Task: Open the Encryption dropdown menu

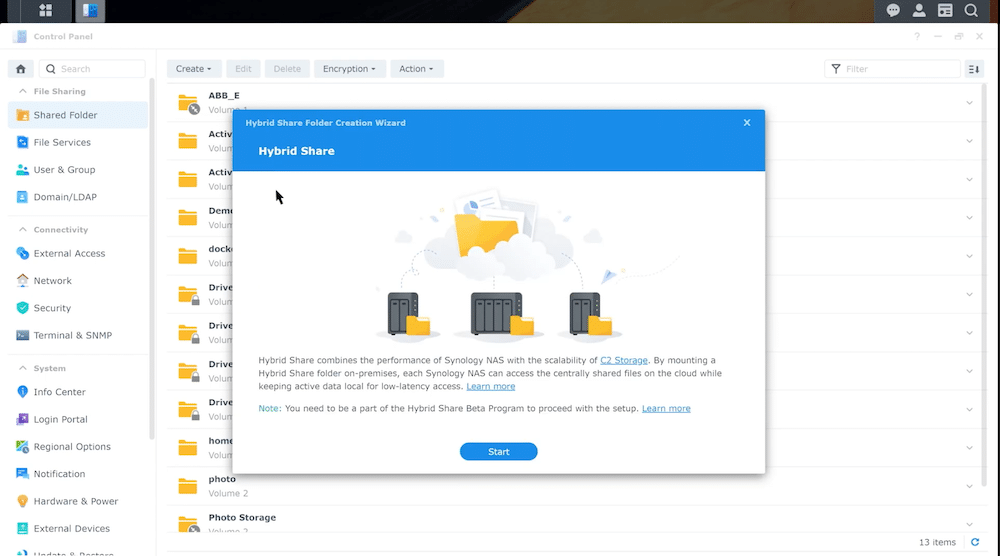Action: [x=349, y=69]
